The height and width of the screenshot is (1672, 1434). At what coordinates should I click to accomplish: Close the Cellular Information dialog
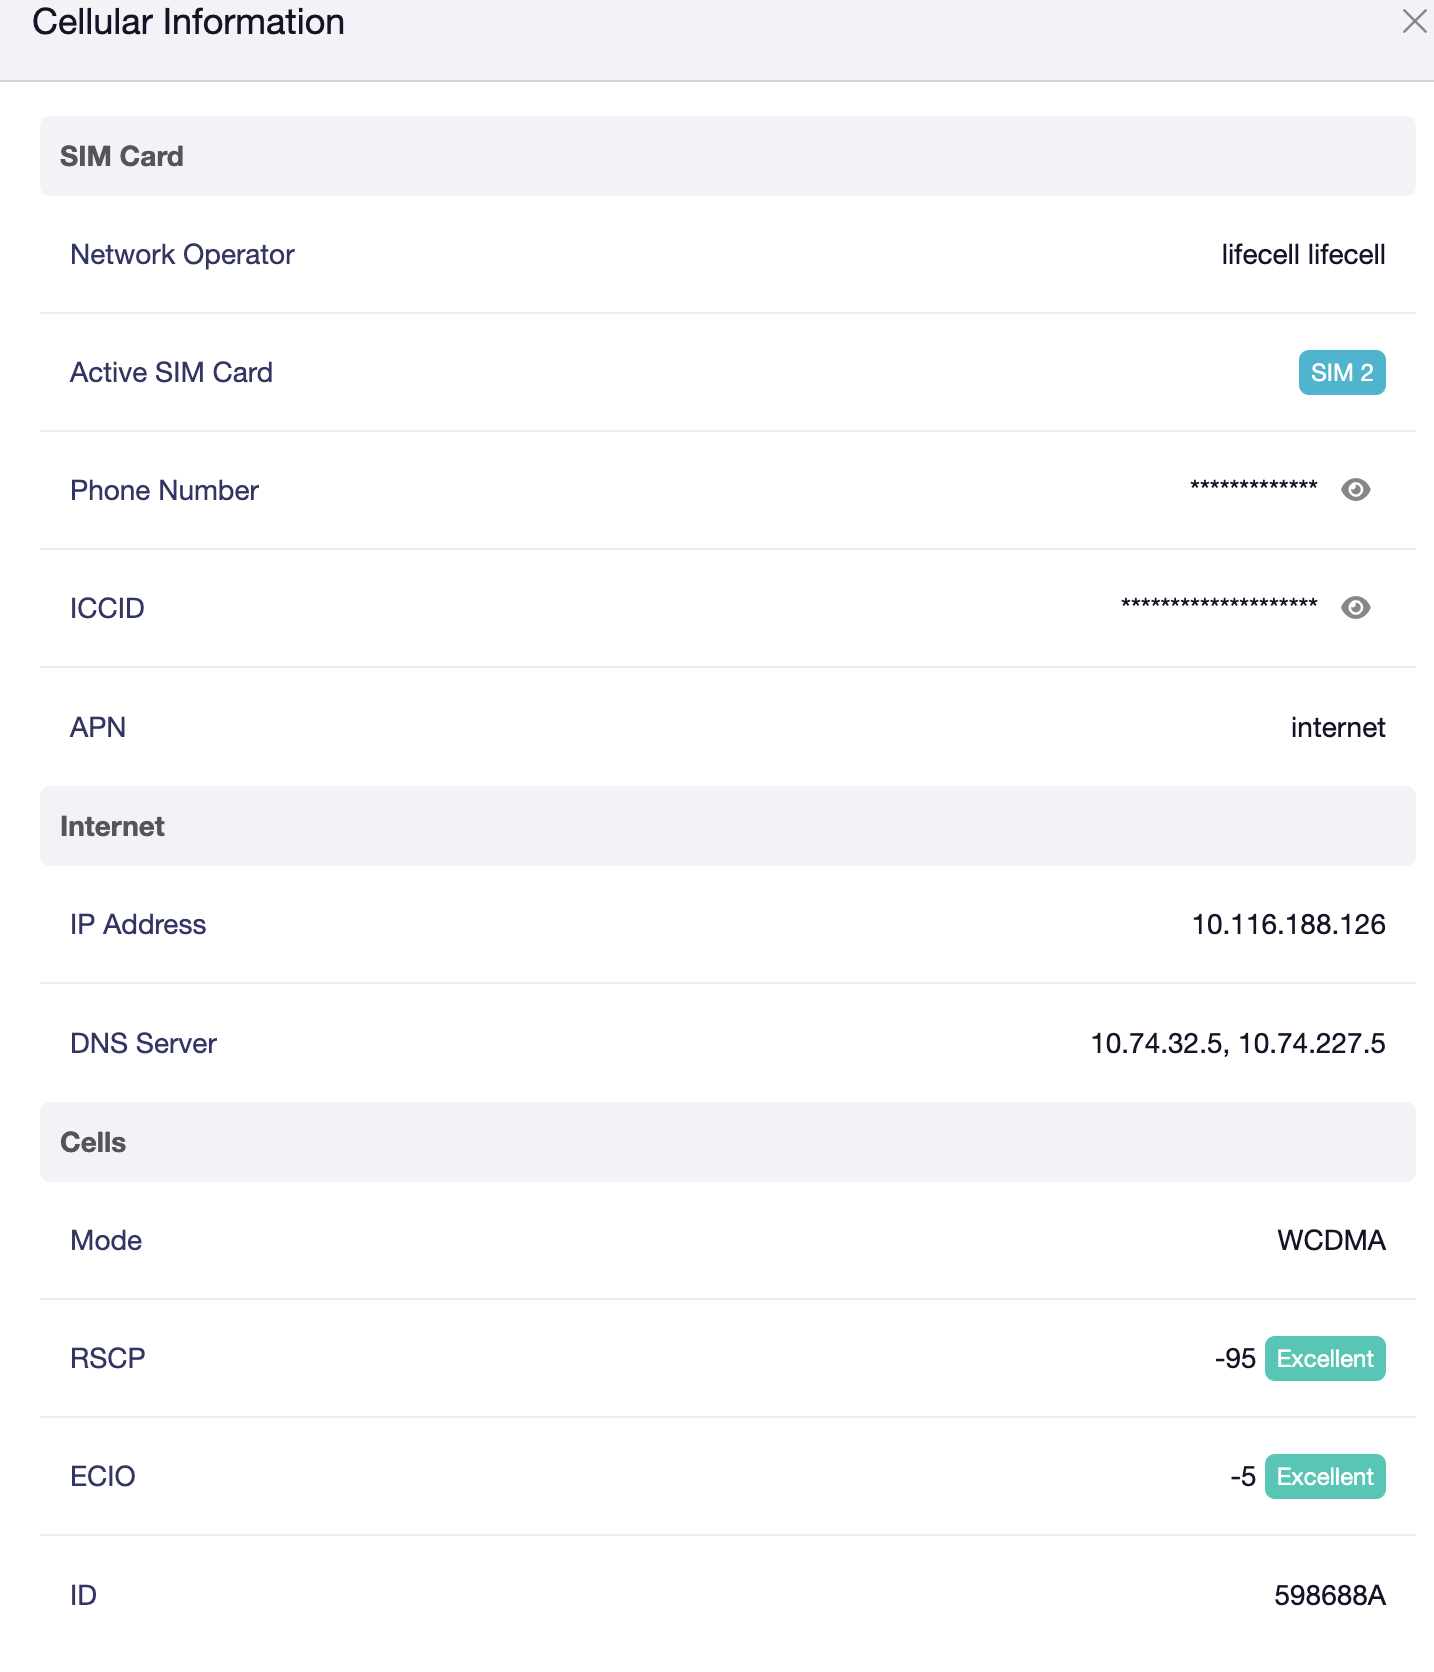tap(1414, 22)
